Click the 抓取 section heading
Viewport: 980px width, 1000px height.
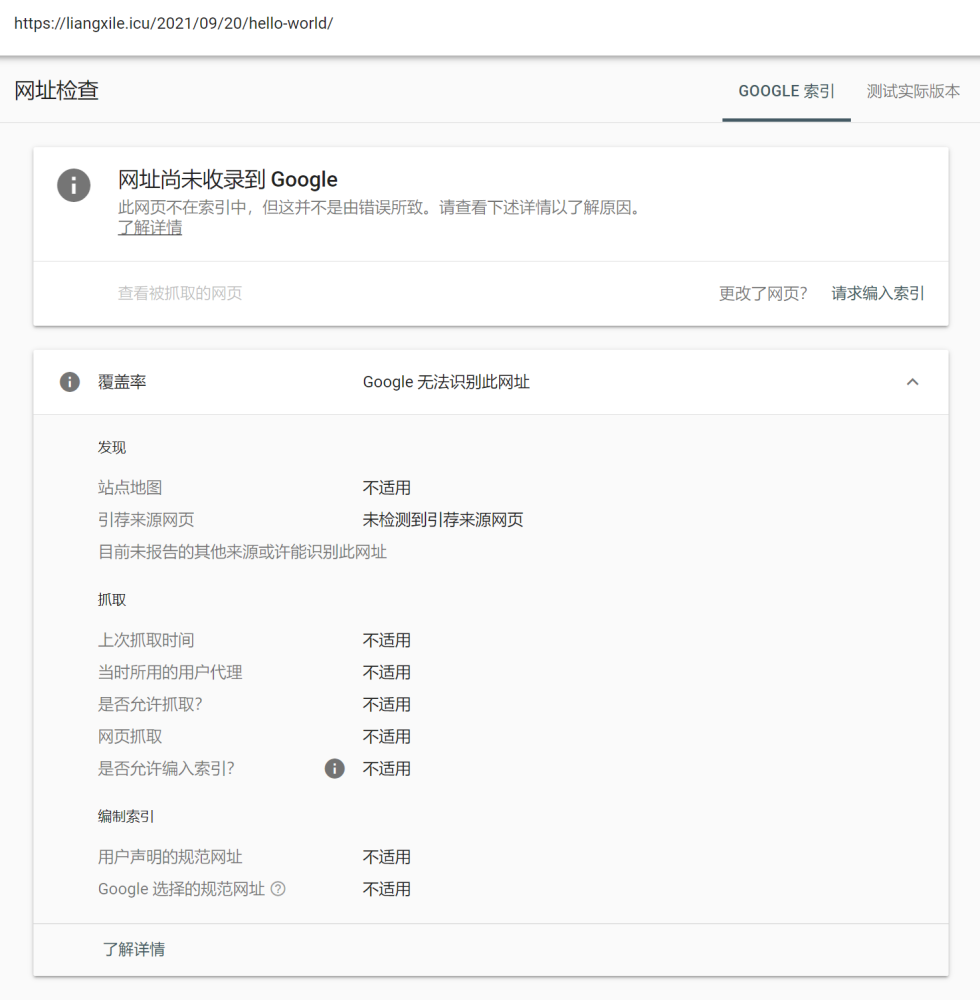coord(112,600)
